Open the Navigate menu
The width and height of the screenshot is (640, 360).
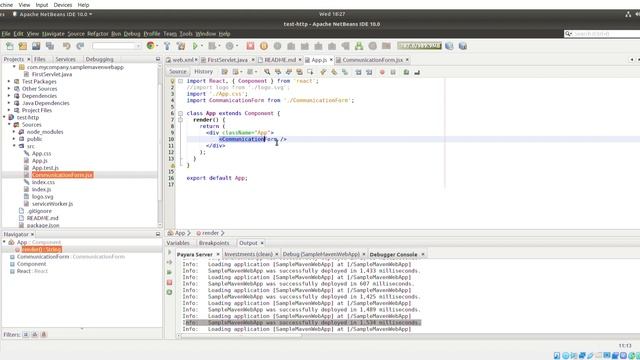(53, 34)
